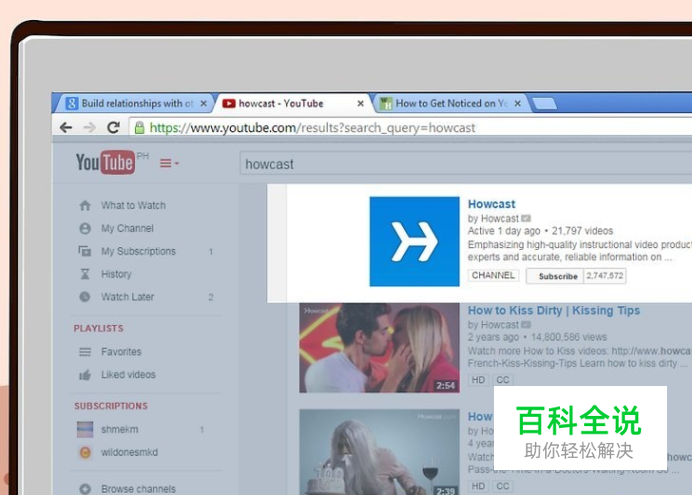Click the wikiHow favicon on third tab
Viewport: 692px width, 495px height.
click(x=386, y=104)
